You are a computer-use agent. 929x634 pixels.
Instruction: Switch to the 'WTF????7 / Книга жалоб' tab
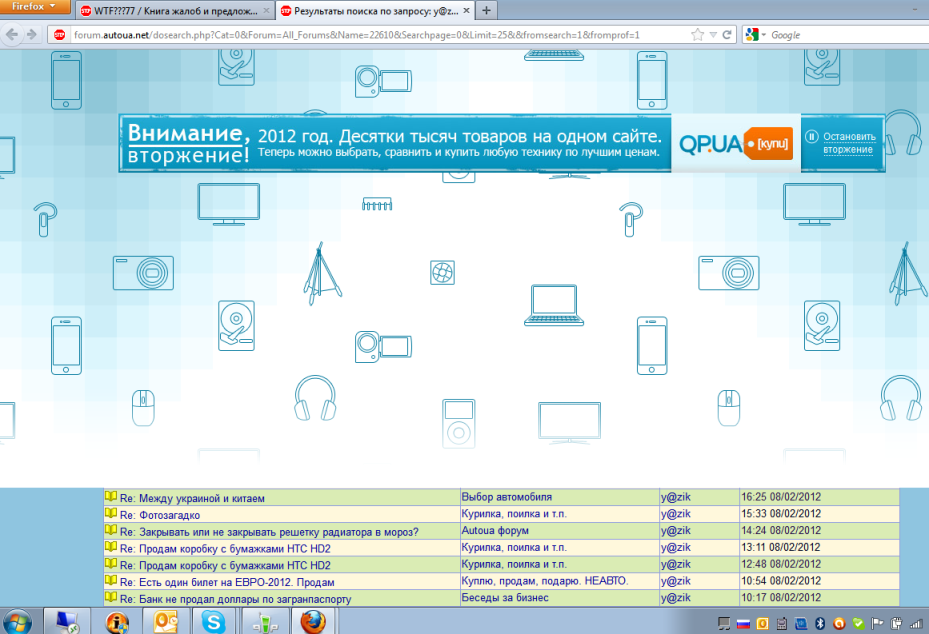pos(170,10)
